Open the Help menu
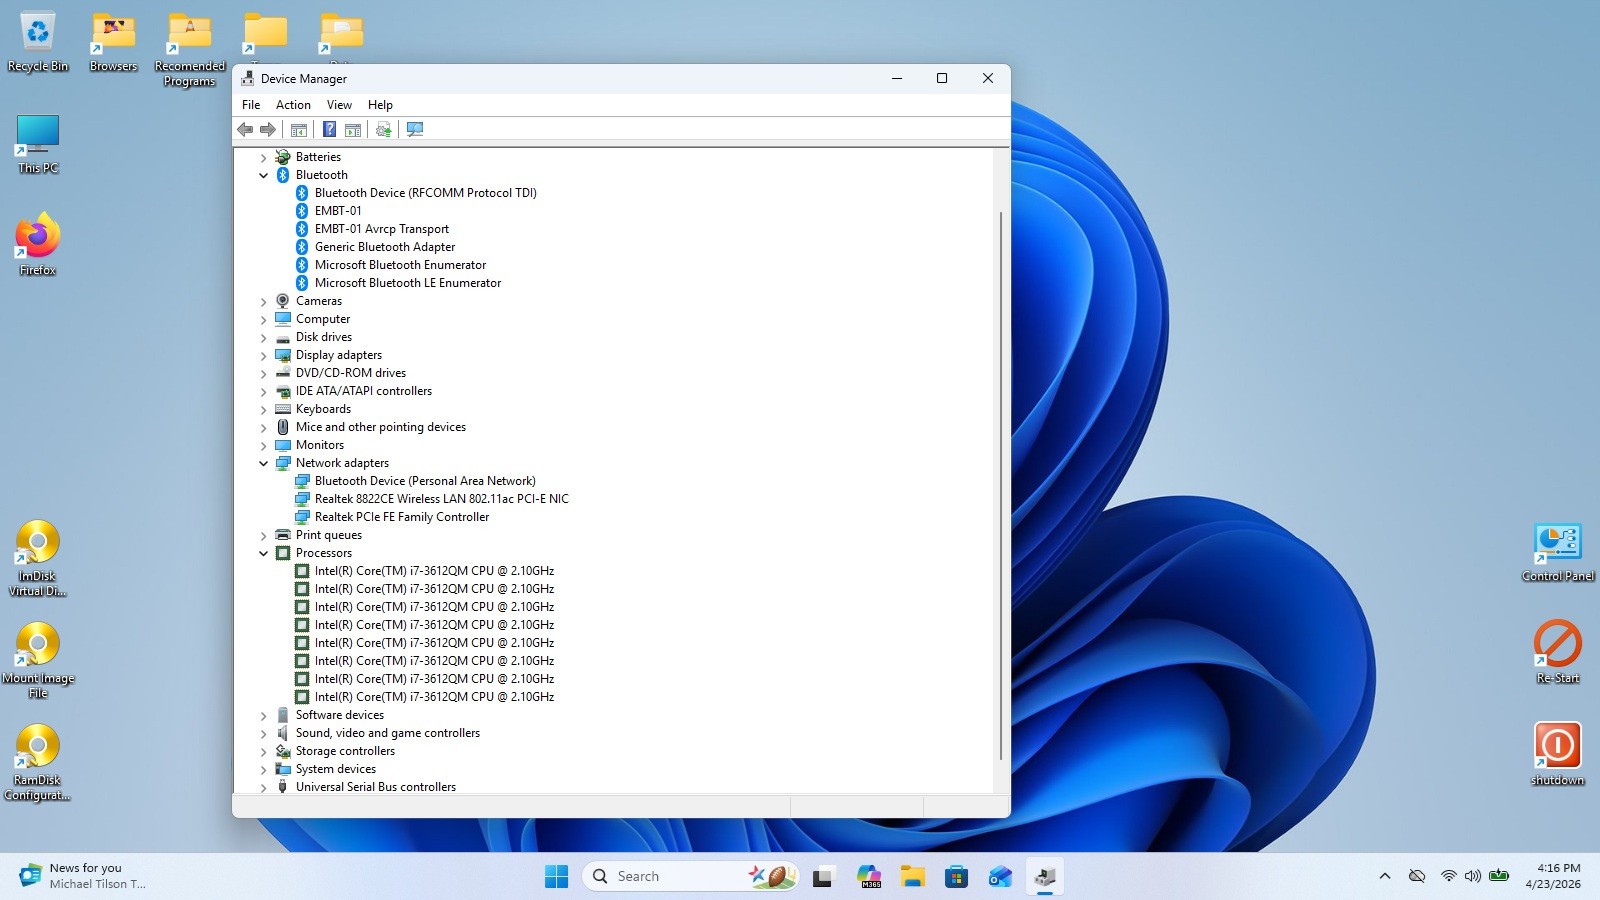The height and width of the screenshot is (900, 1600). point(380,105)
